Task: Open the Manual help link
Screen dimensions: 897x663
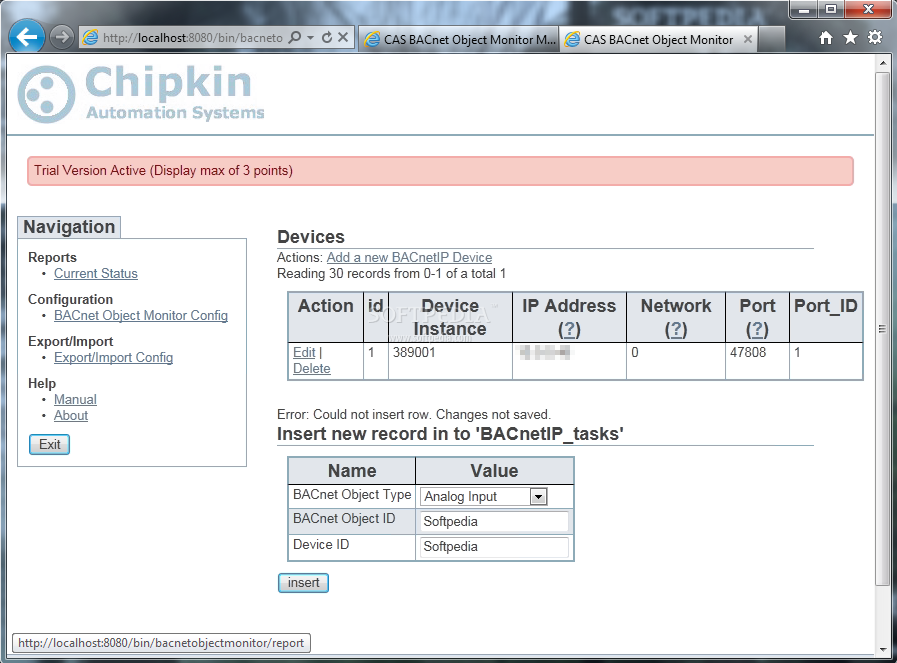Action: coord(75,399)
